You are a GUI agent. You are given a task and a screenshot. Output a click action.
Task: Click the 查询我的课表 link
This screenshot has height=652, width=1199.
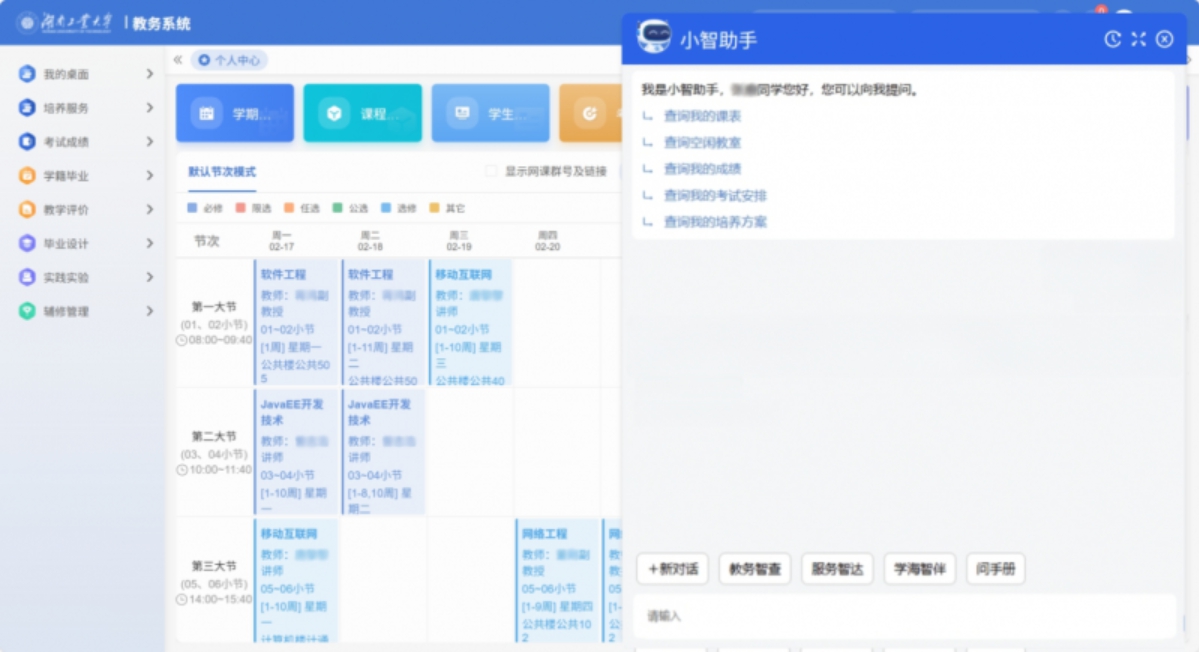pyautogui.click(x=702, y=116)
